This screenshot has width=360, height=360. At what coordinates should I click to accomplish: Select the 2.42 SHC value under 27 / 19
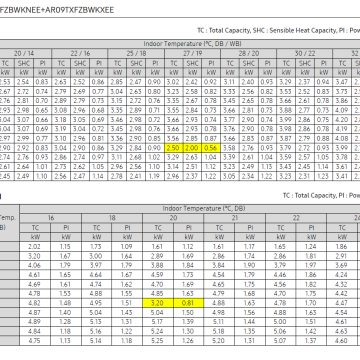coord(193,82)
